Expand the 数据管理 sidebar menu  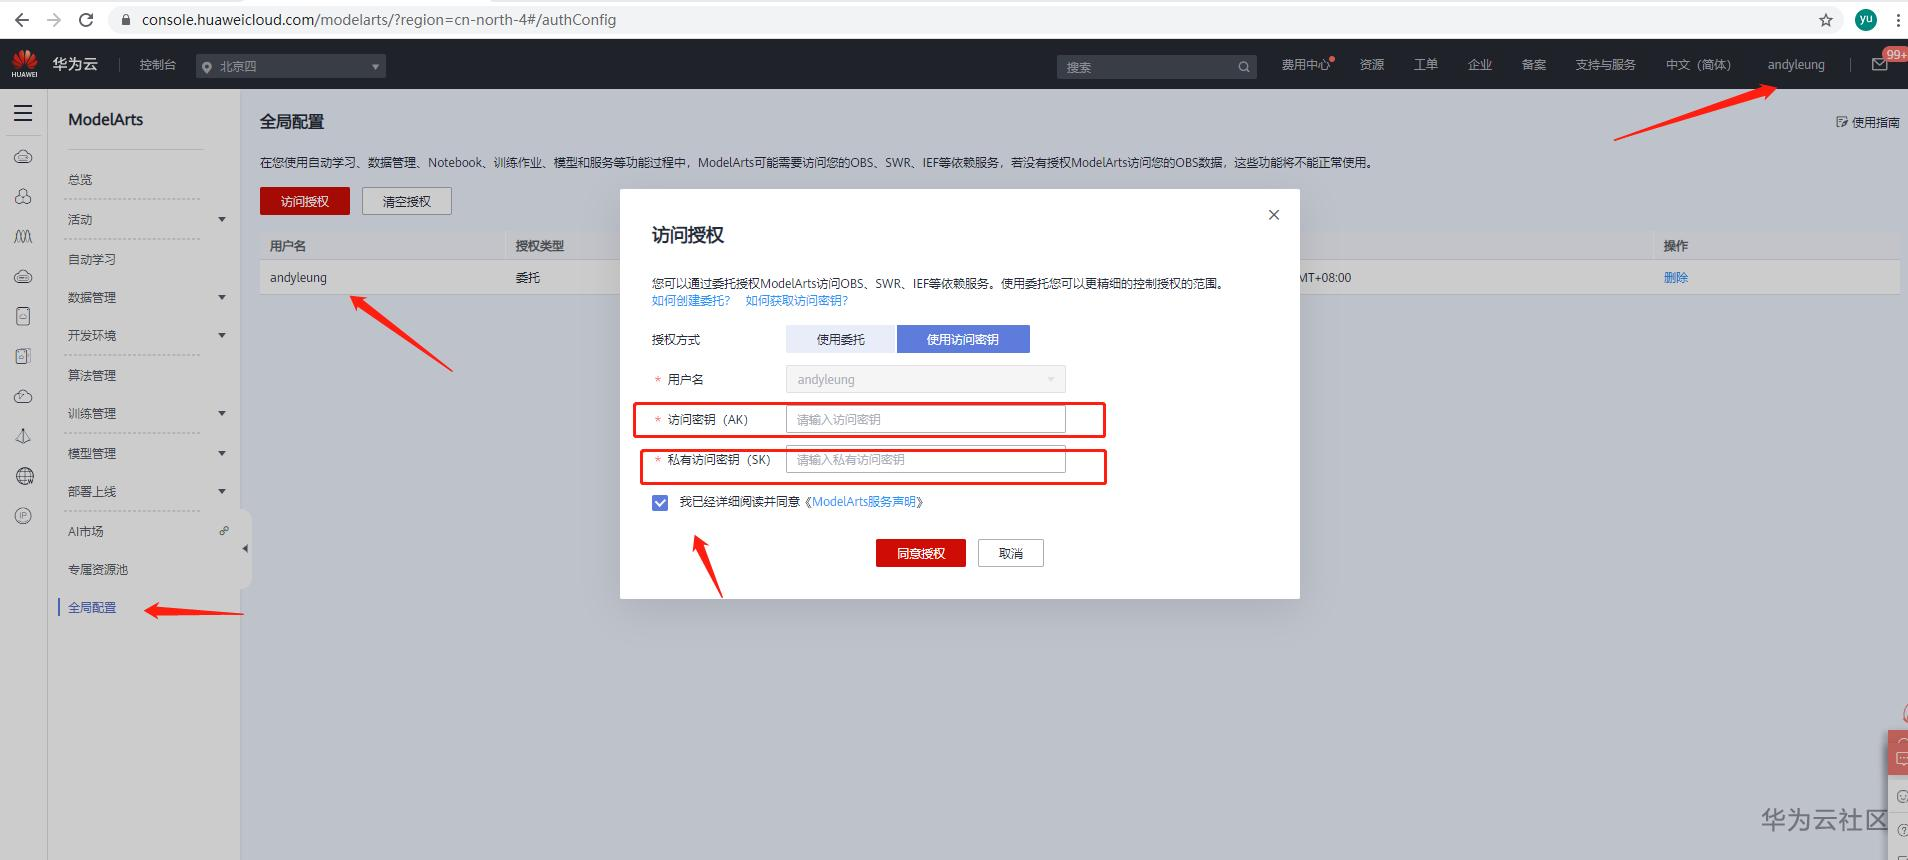tap(222, 298)
